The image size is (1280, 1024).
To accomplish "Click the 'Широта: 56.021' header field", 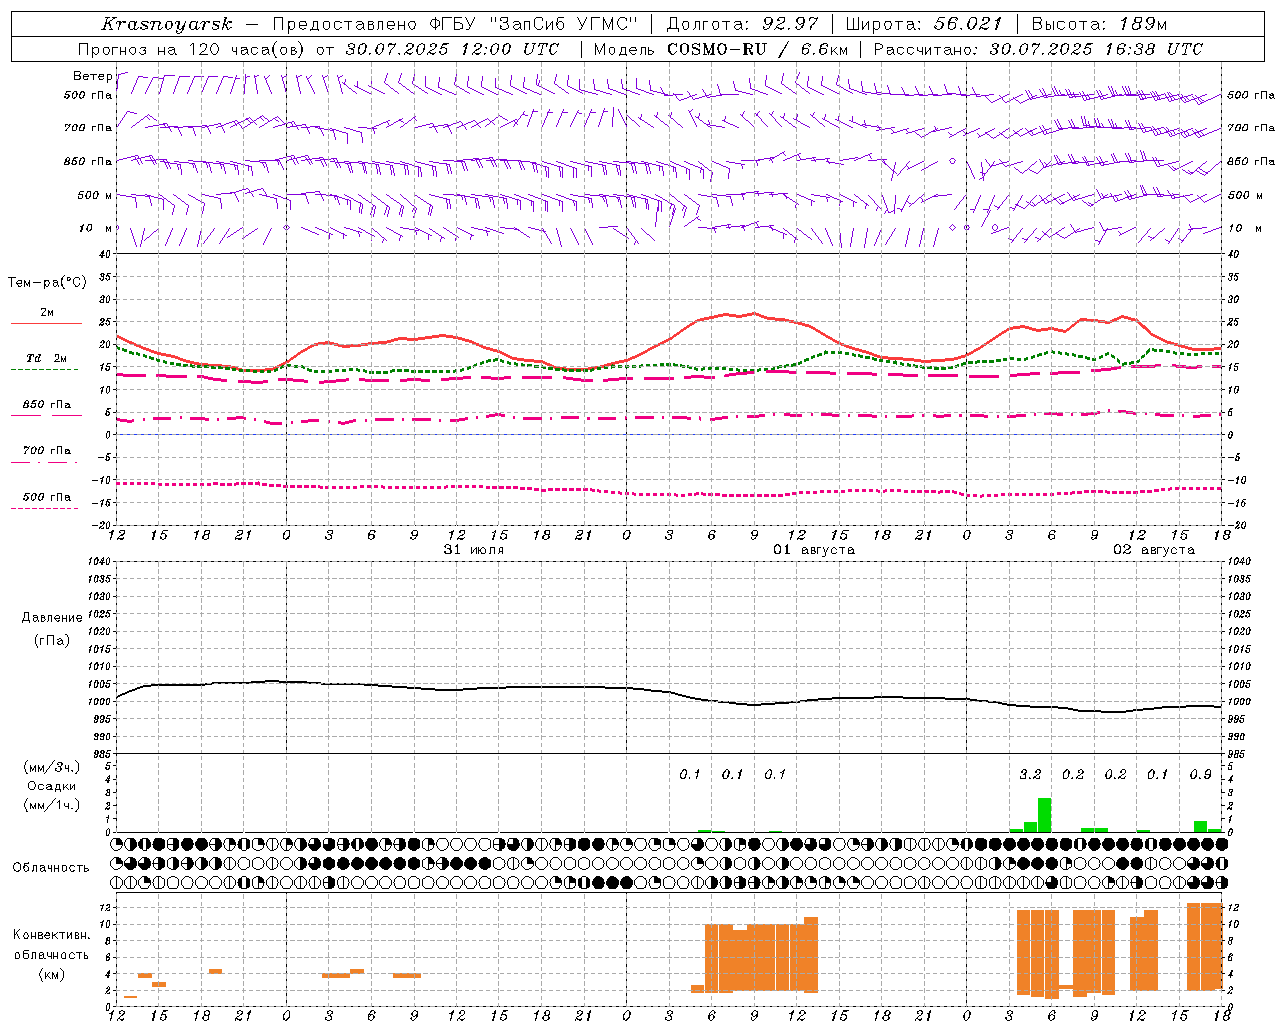I will tap(924, 24).
